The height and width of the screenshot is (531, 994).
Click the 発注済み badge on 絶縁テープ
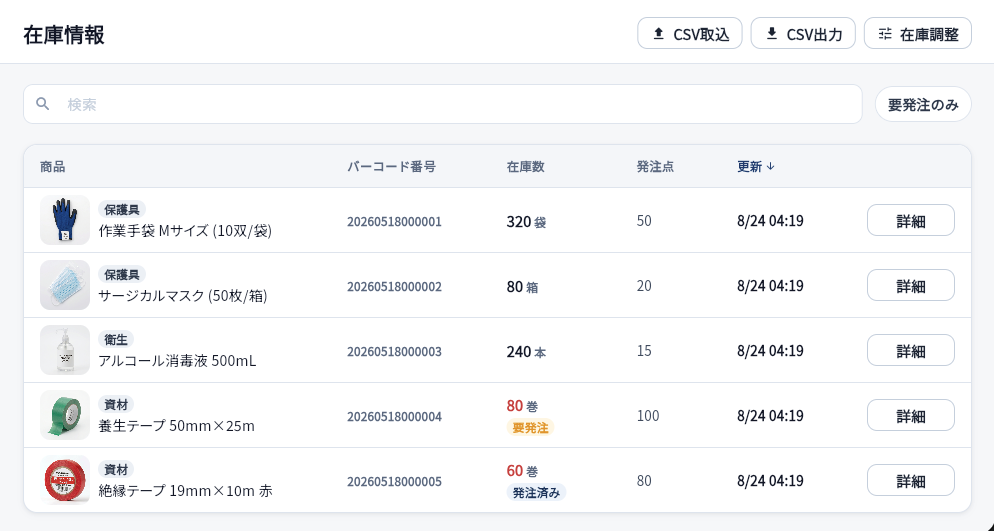click(x=536, y=492)
